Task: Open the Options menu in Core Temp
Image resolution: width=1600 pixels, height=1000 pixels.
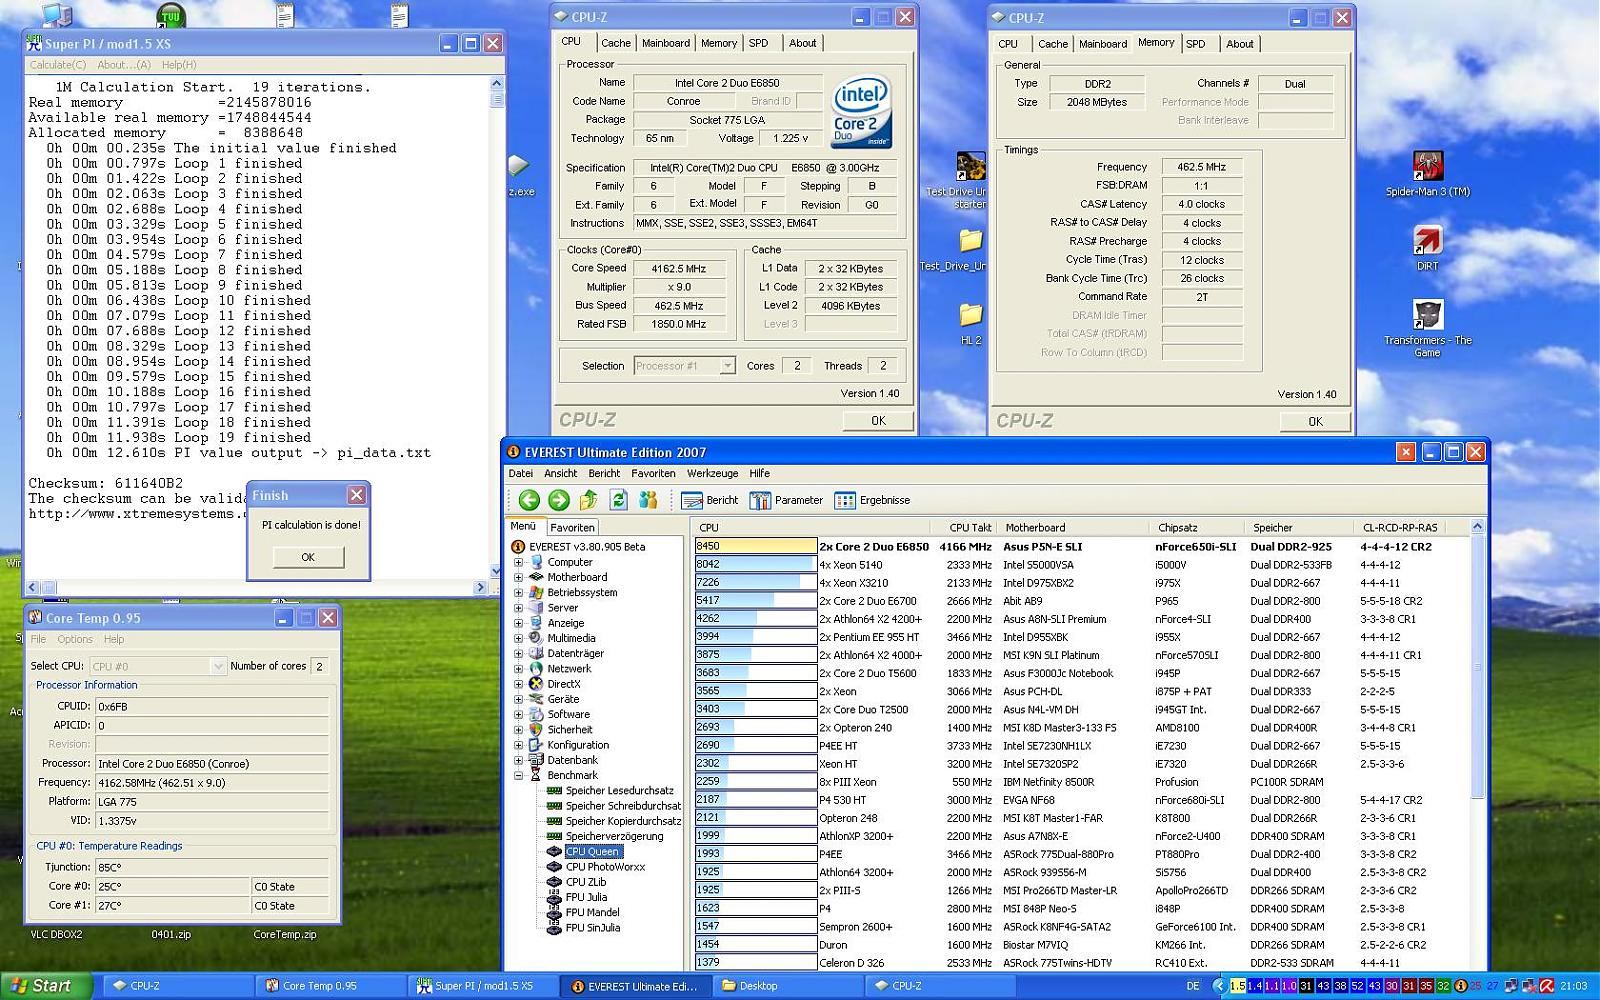Action: (x=75, y=639)
